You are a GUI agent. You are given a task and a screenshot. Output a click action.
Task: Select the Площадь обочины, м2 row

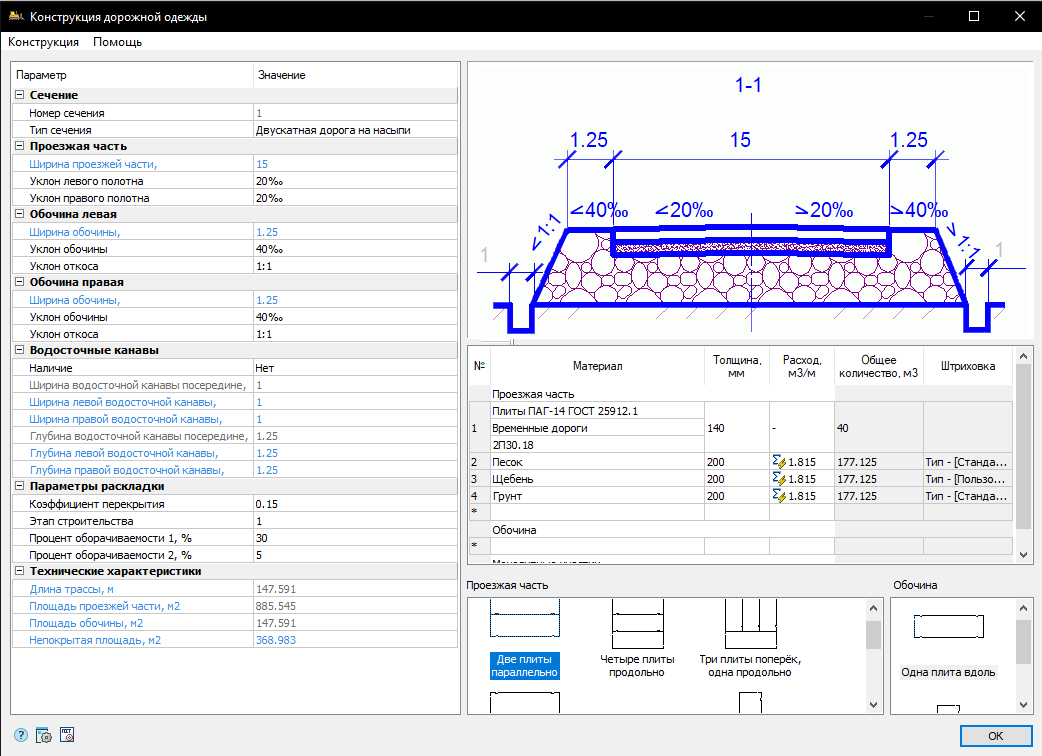235,623
